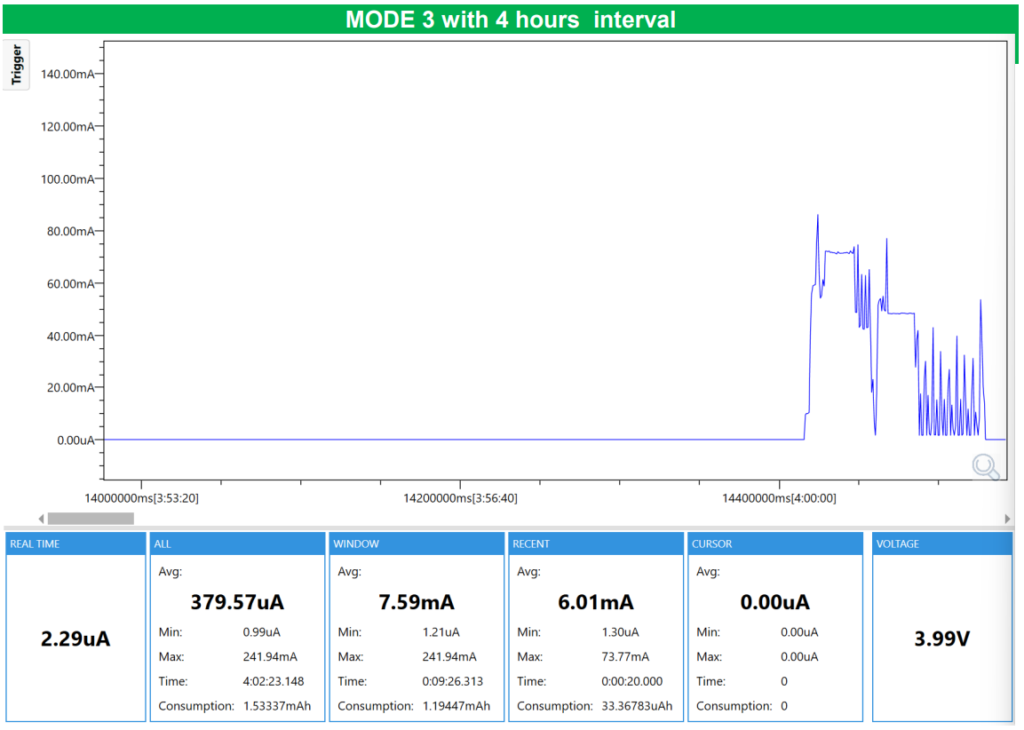This screenshot has height=730, width=1024.
Task: Click the MODE 3 green title banner
Action: pos(510,20)
